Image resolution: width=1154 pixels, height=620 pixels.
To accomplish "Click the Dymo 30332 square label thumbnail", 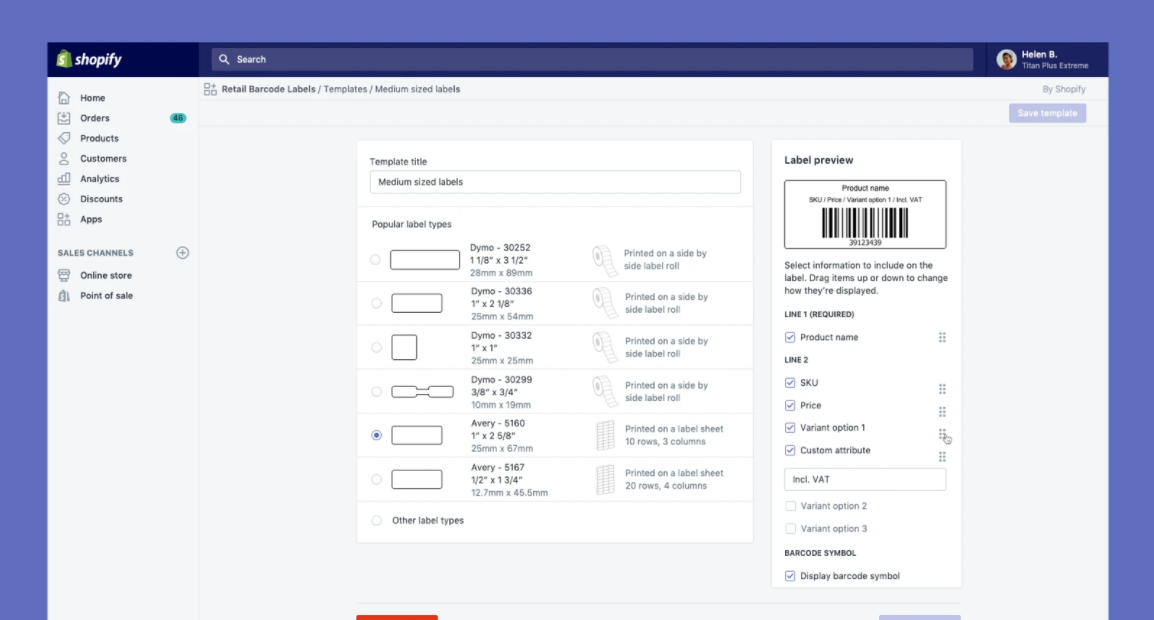I will (x=404, y=348).
